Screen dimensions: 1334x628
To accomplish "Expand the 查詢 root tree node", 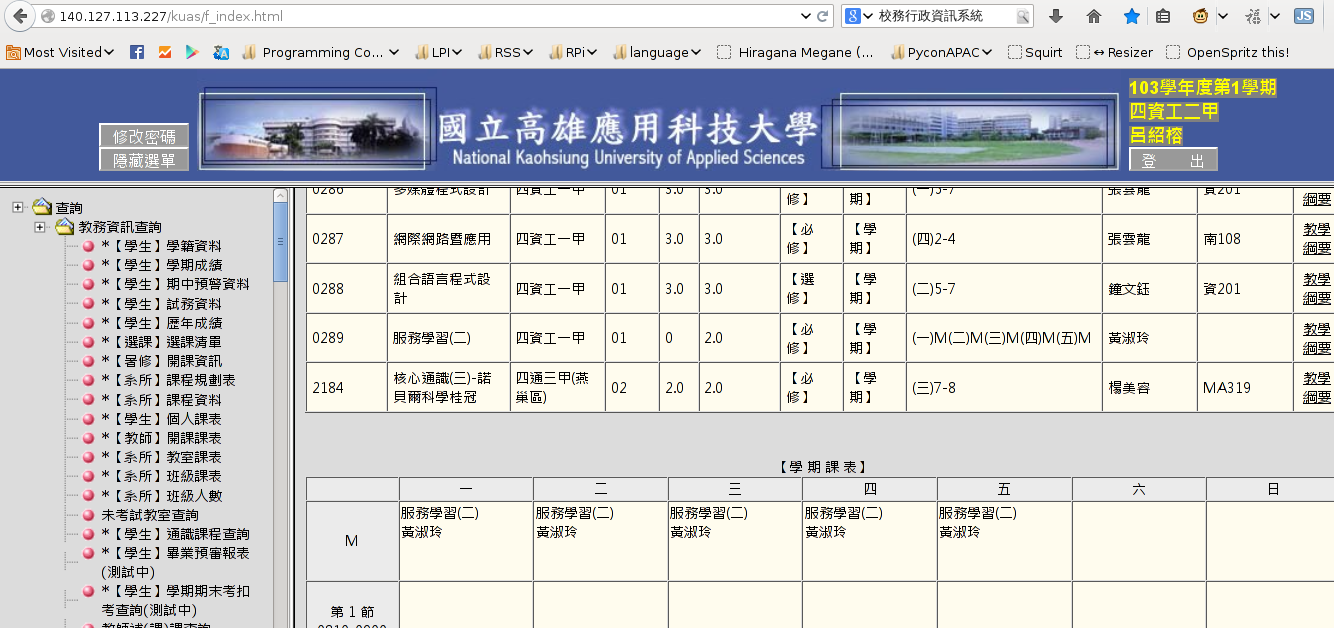I will [18, 207].
